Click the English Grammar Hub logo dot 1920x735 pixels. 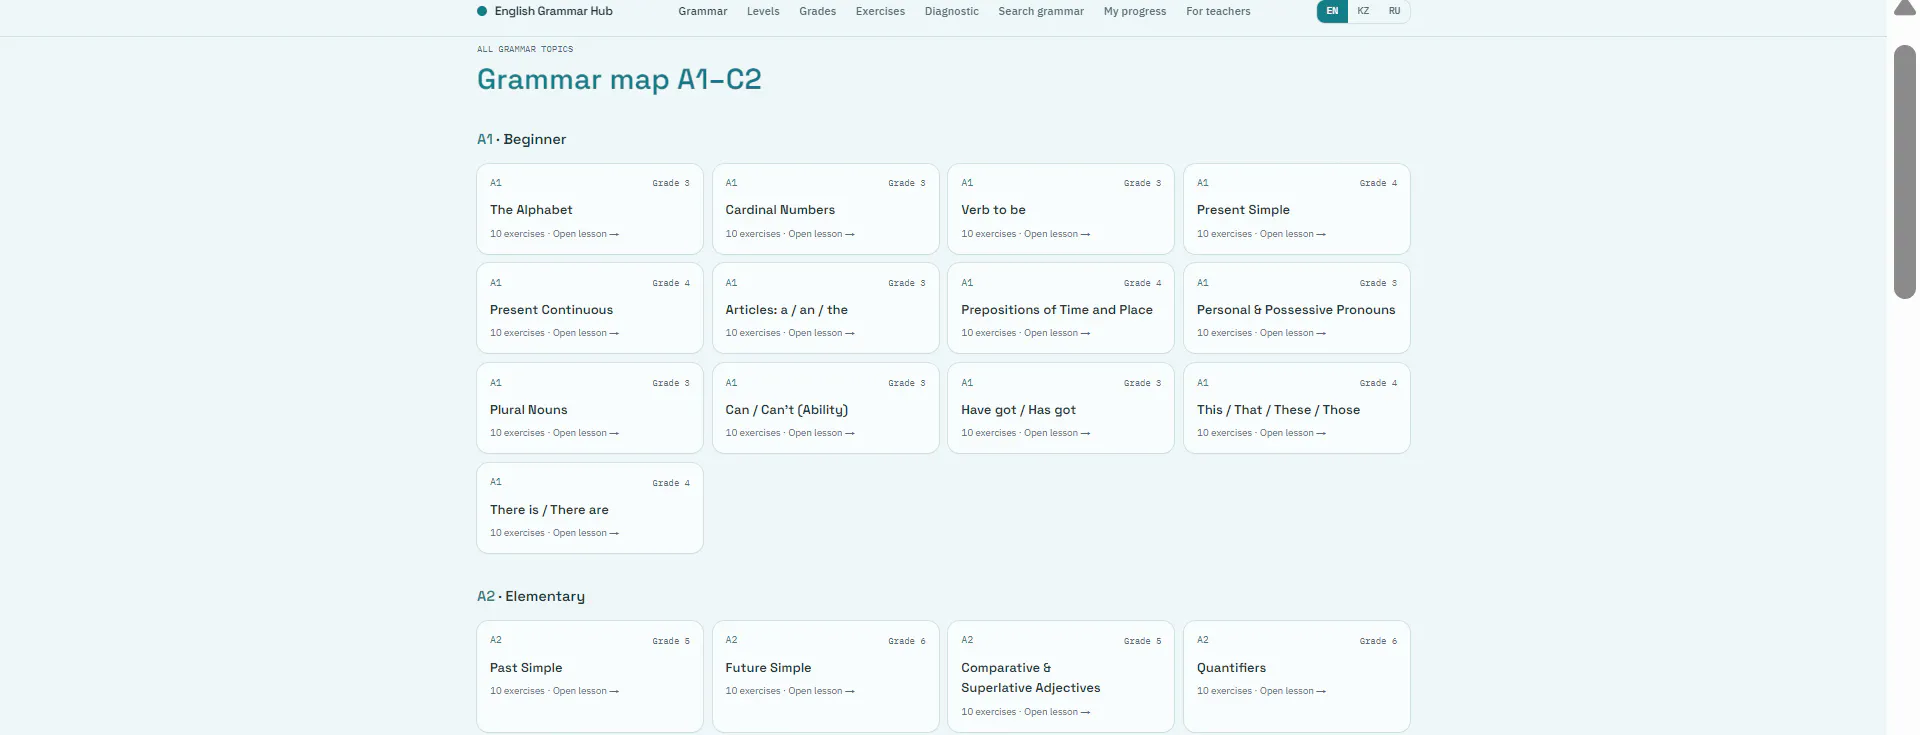[482, 11]
